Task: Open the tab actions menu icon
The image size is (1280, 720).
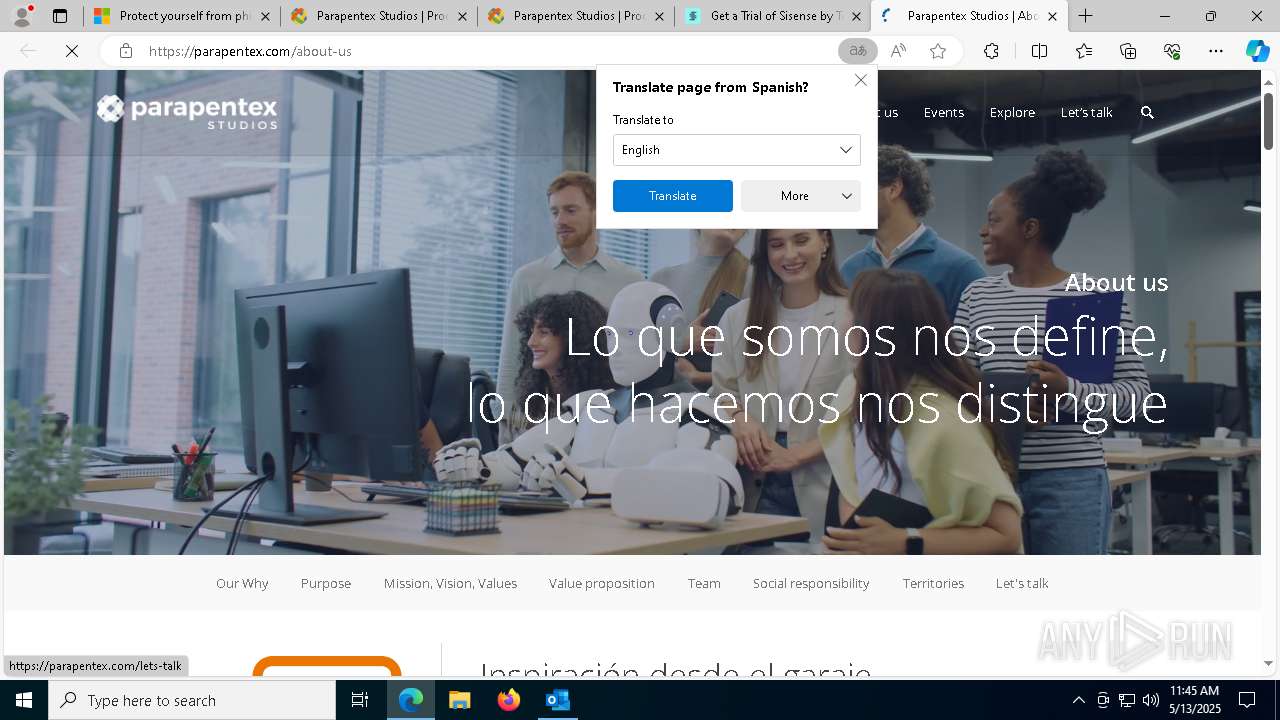Action: [60, 16]
